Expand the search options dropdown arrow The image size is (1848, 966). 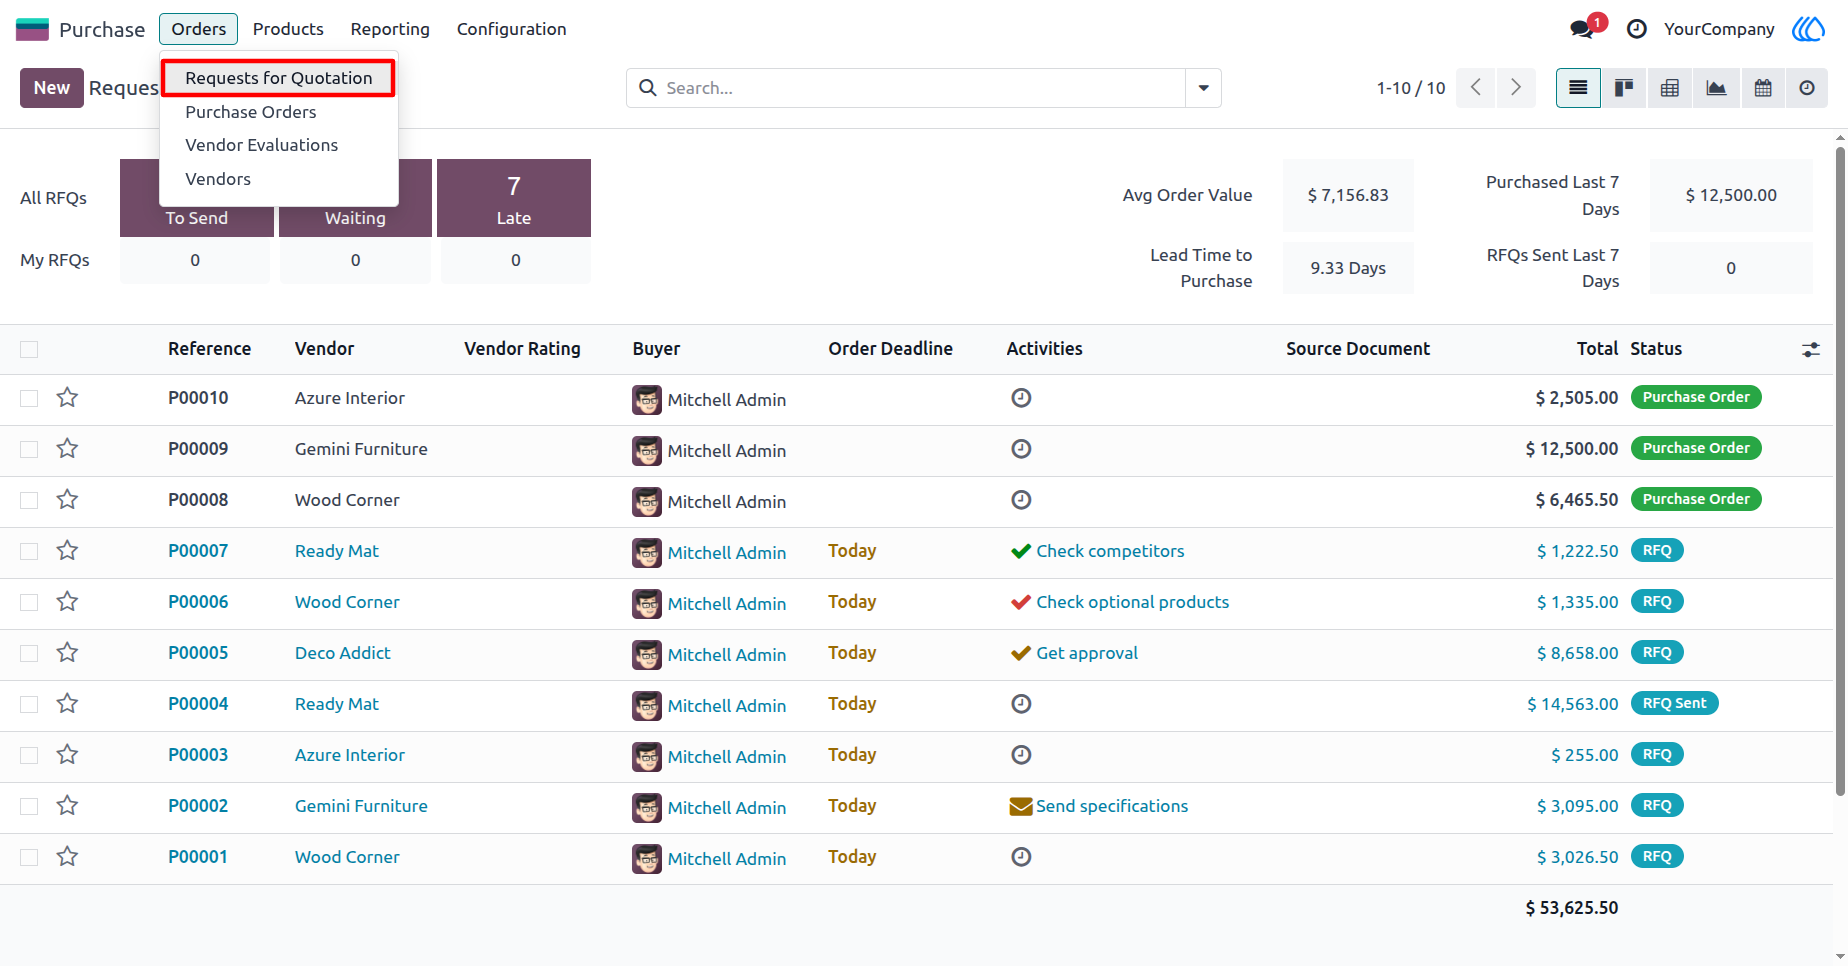point(1203,88)
